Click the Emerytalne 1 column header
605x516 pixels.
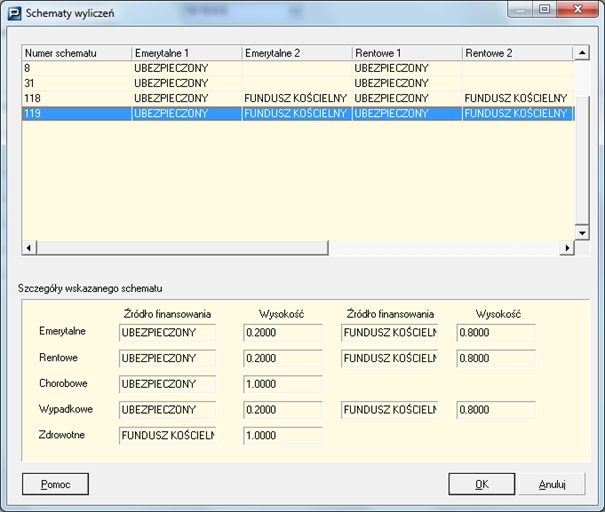pos(186,52)
